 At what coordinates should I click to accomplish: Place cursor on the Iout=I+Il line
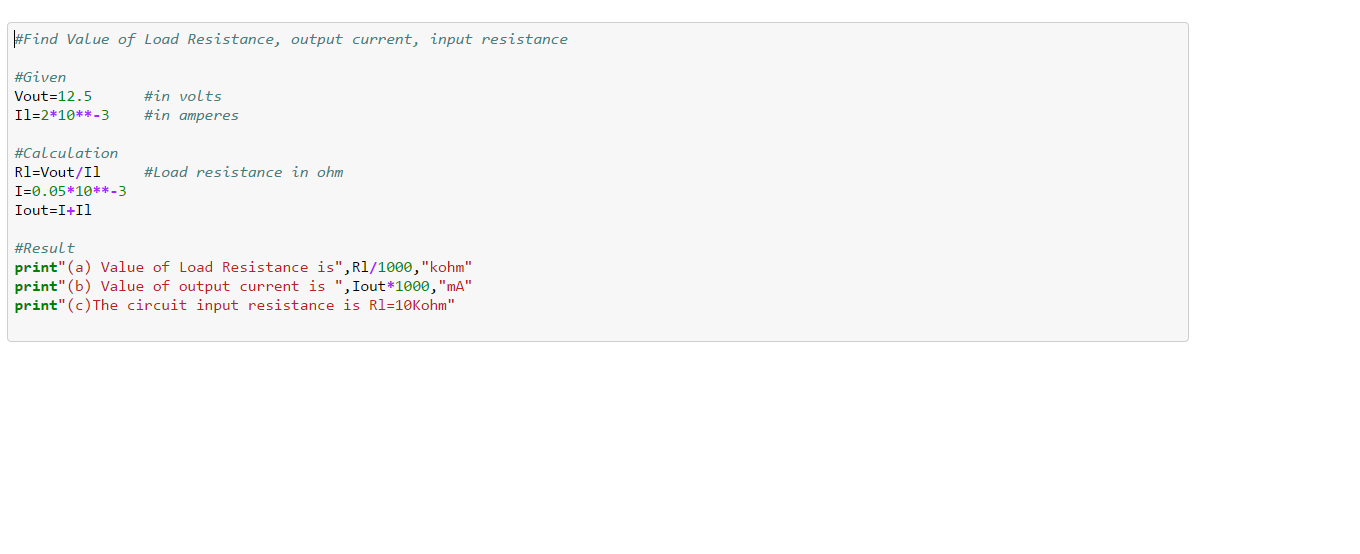click(x=53, y=211)
